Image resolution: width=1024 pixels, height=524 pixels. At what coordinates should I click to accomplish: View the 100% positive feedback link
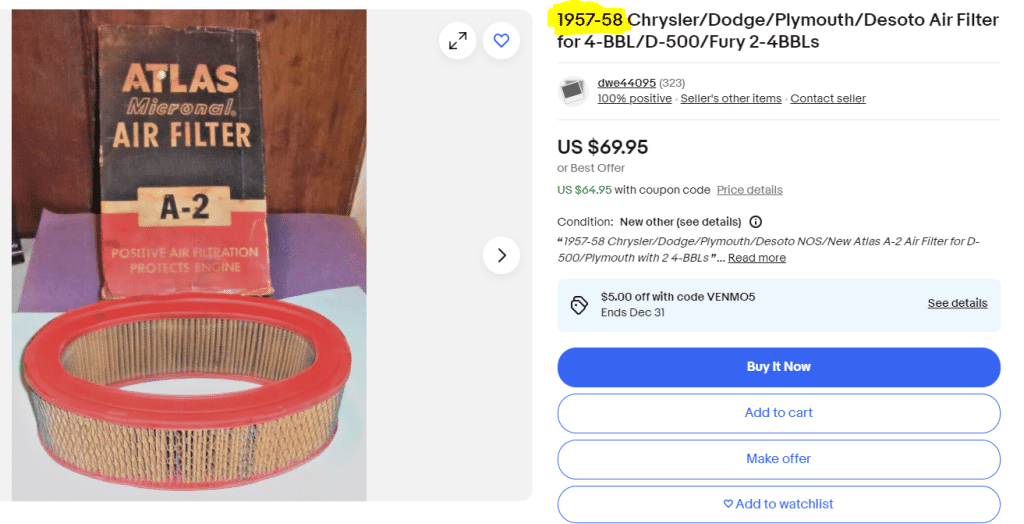click(634, 99)
